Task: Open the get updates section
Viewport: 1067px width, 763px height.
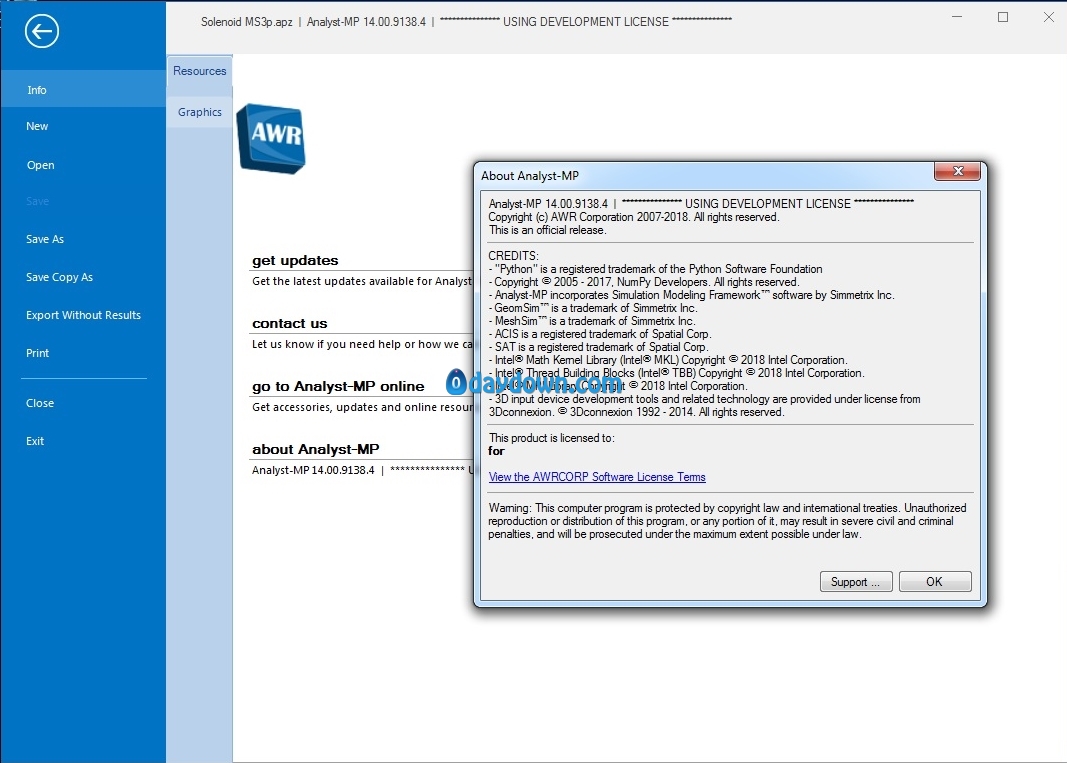Action: [295, 260]
